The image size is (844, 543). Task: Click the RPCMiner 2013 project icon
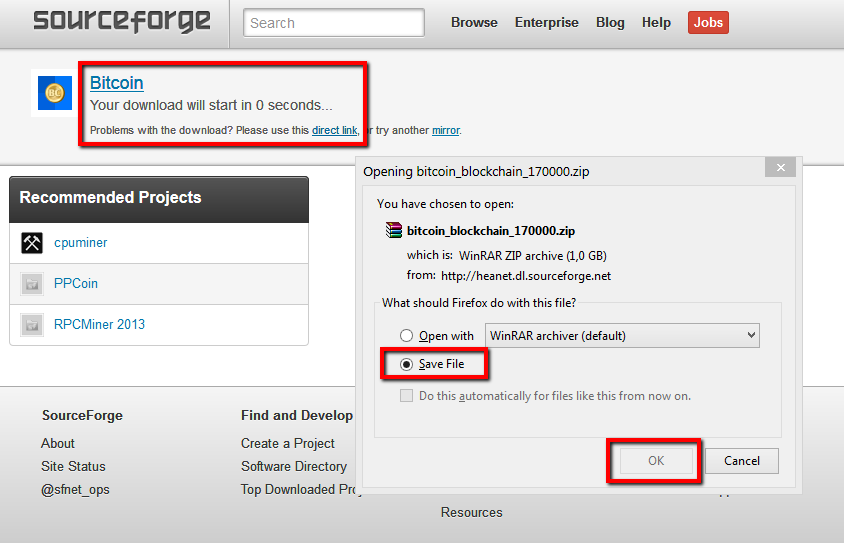point(32,324)
